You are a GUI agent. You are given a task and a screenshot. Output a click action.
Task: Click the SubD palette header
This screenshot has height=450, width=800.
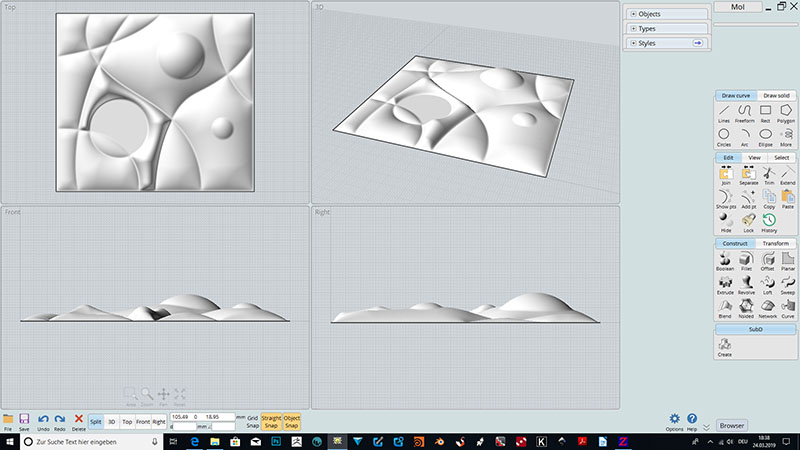click(x=756, y=330)
